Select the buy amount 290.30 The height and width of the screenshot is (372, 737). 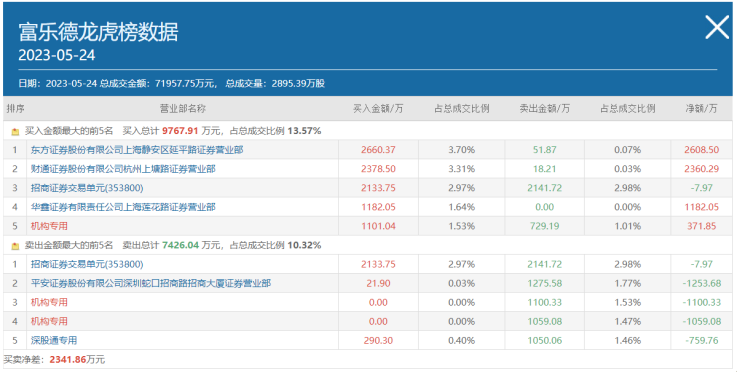[x=378, y=340]
